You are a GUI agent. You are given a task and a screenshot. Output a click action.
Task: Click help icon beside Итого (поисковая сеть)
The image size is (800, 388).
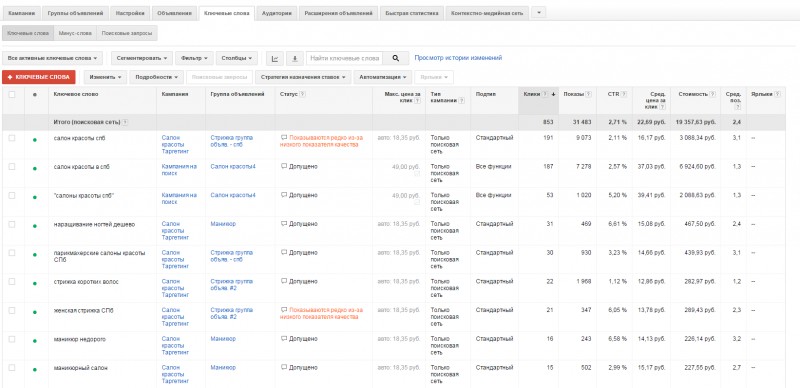tap(125, 123)
